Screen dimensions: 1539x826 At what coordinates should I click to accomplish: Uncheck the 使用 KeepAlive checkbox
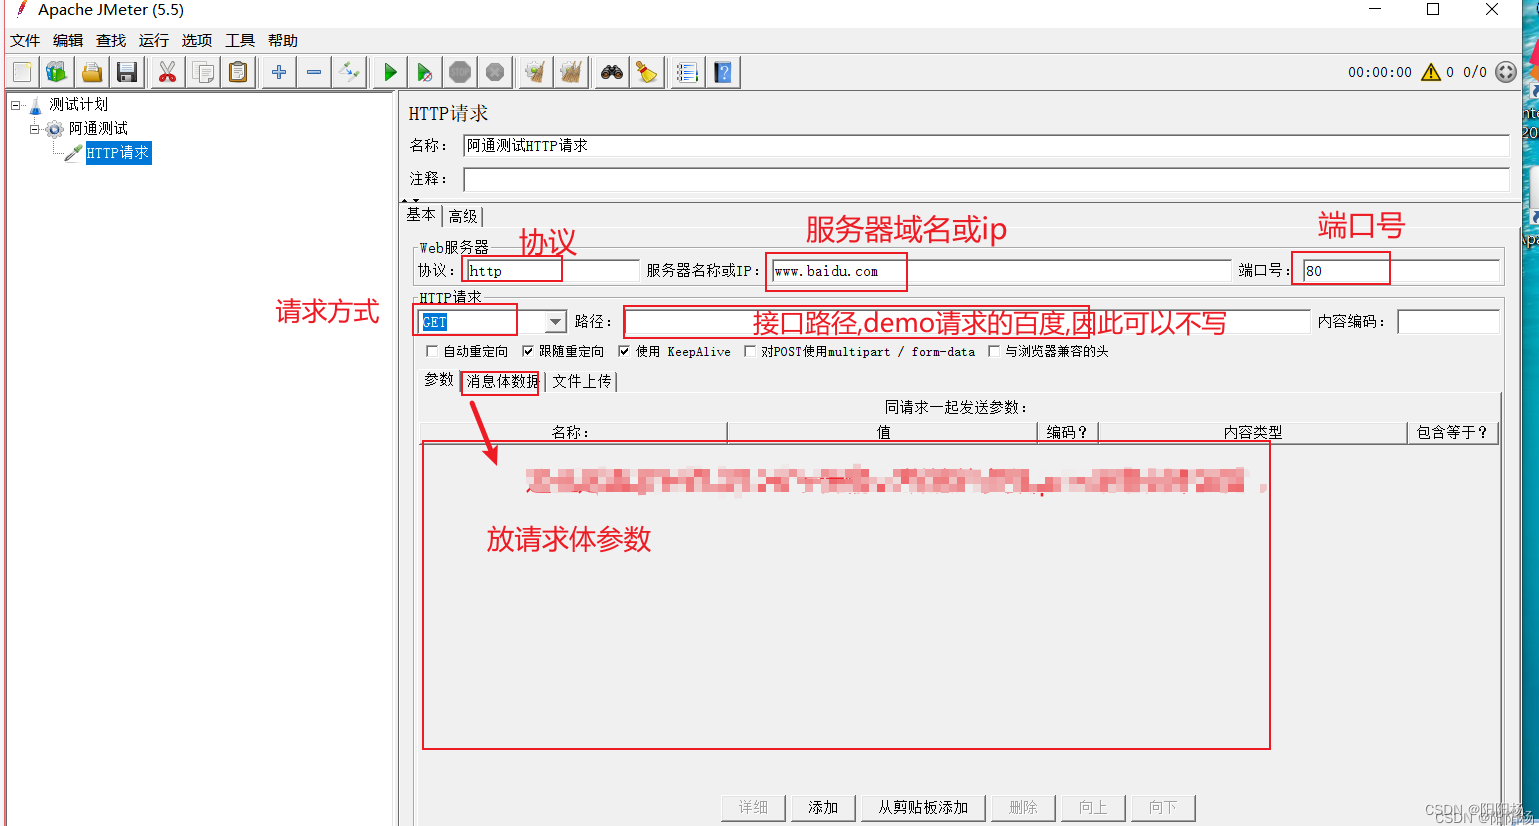[624, 351]
